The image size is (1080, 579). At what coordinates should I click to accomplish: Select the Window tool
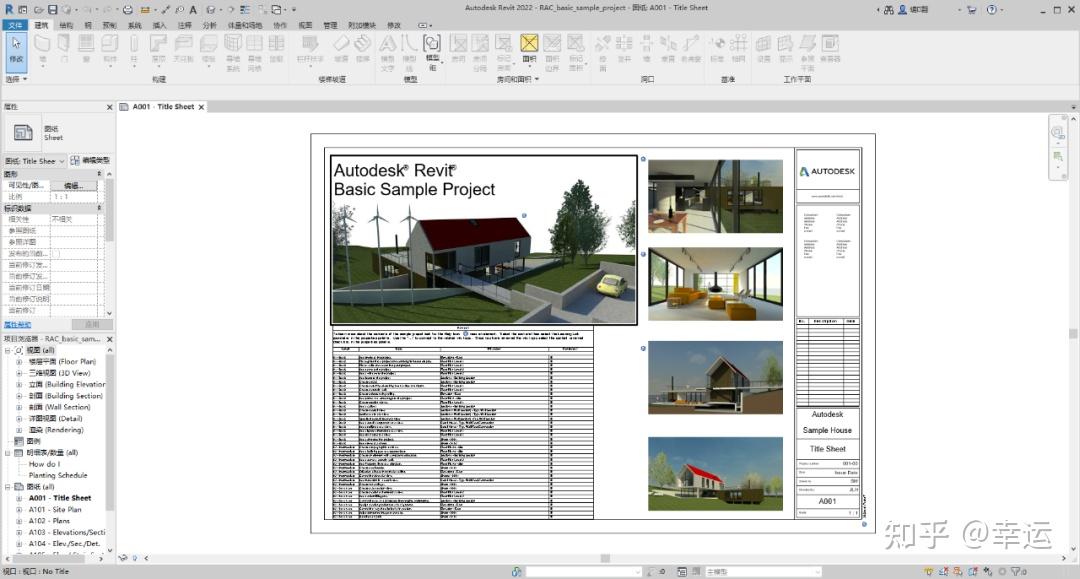(84, 47)
